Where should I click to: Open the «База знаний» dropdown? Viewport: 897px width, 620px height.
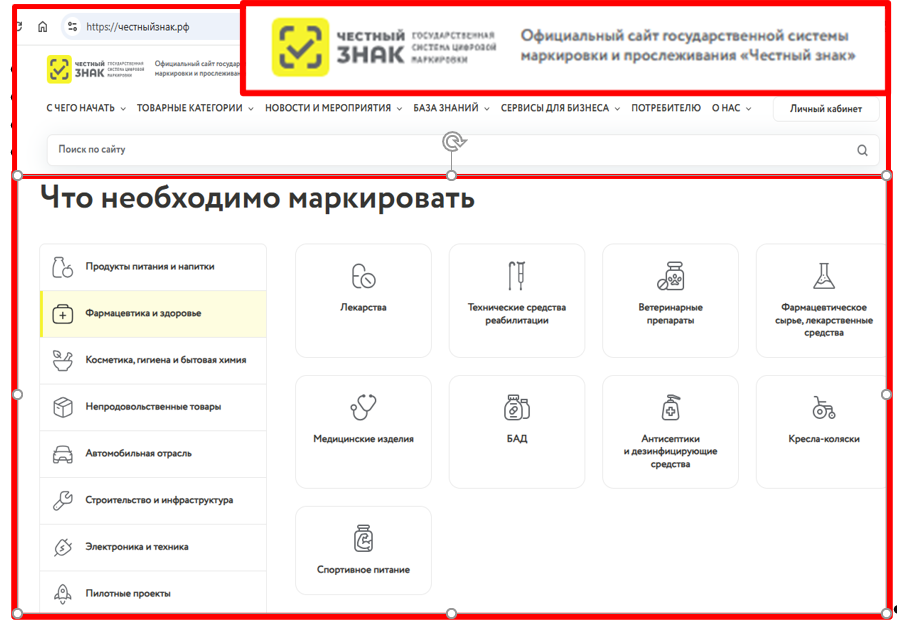(451, 108)
